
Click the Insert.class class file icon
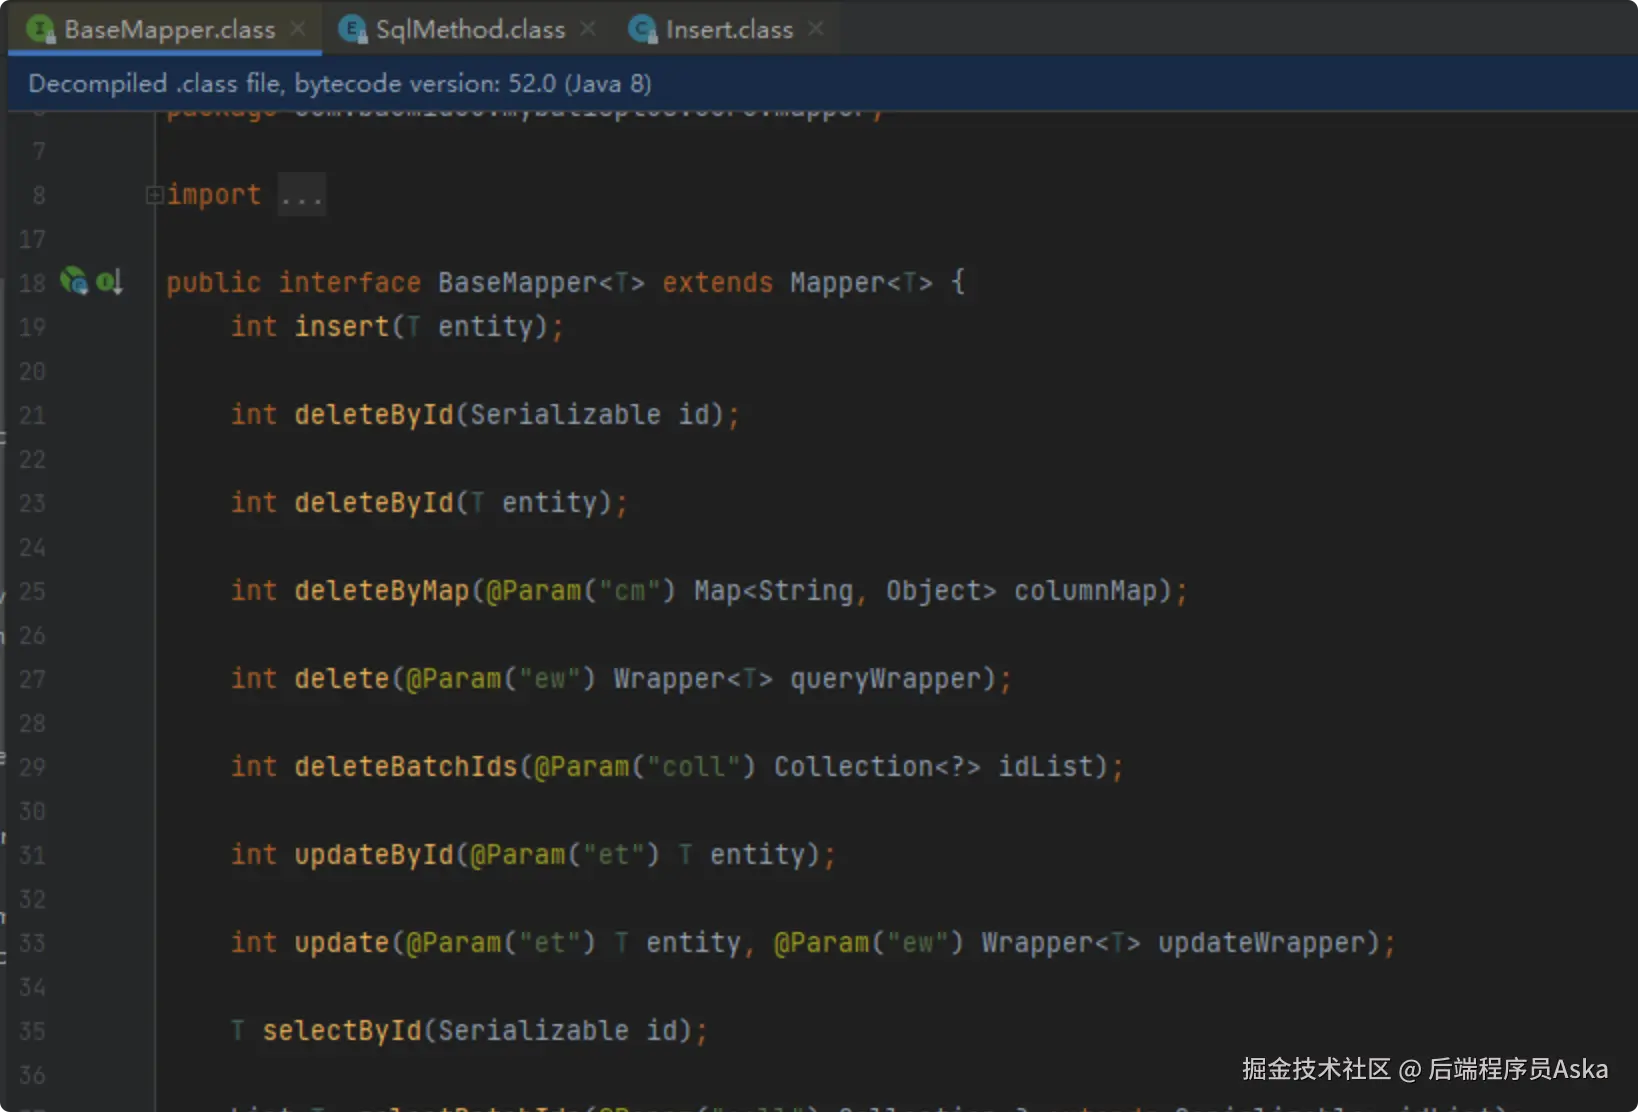(x=643, y=30)
